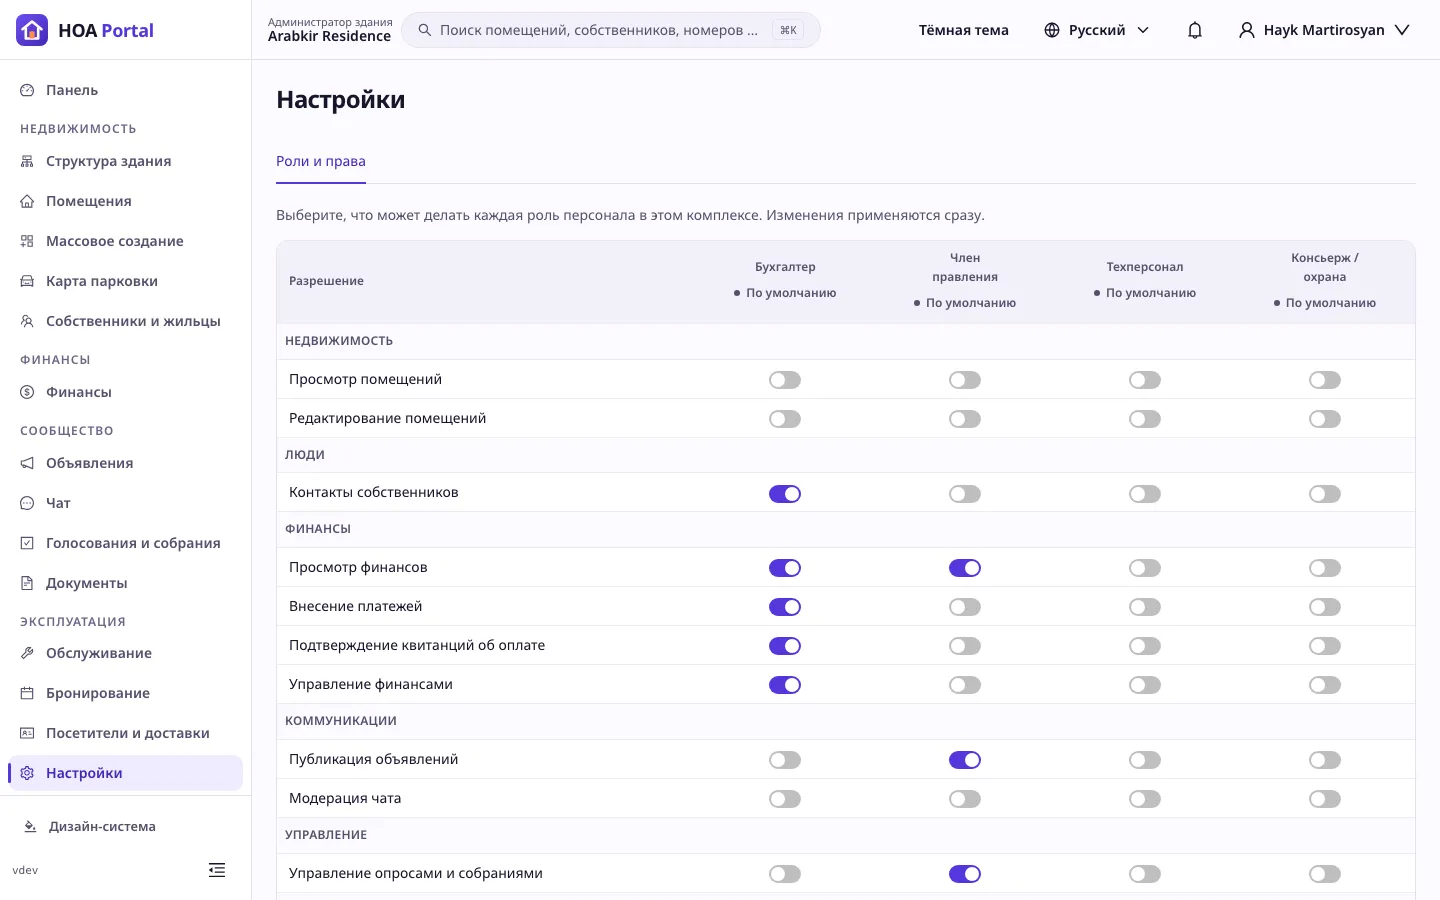
Task: Click the Бронирование calendar icon
Action: coord(27,693)
